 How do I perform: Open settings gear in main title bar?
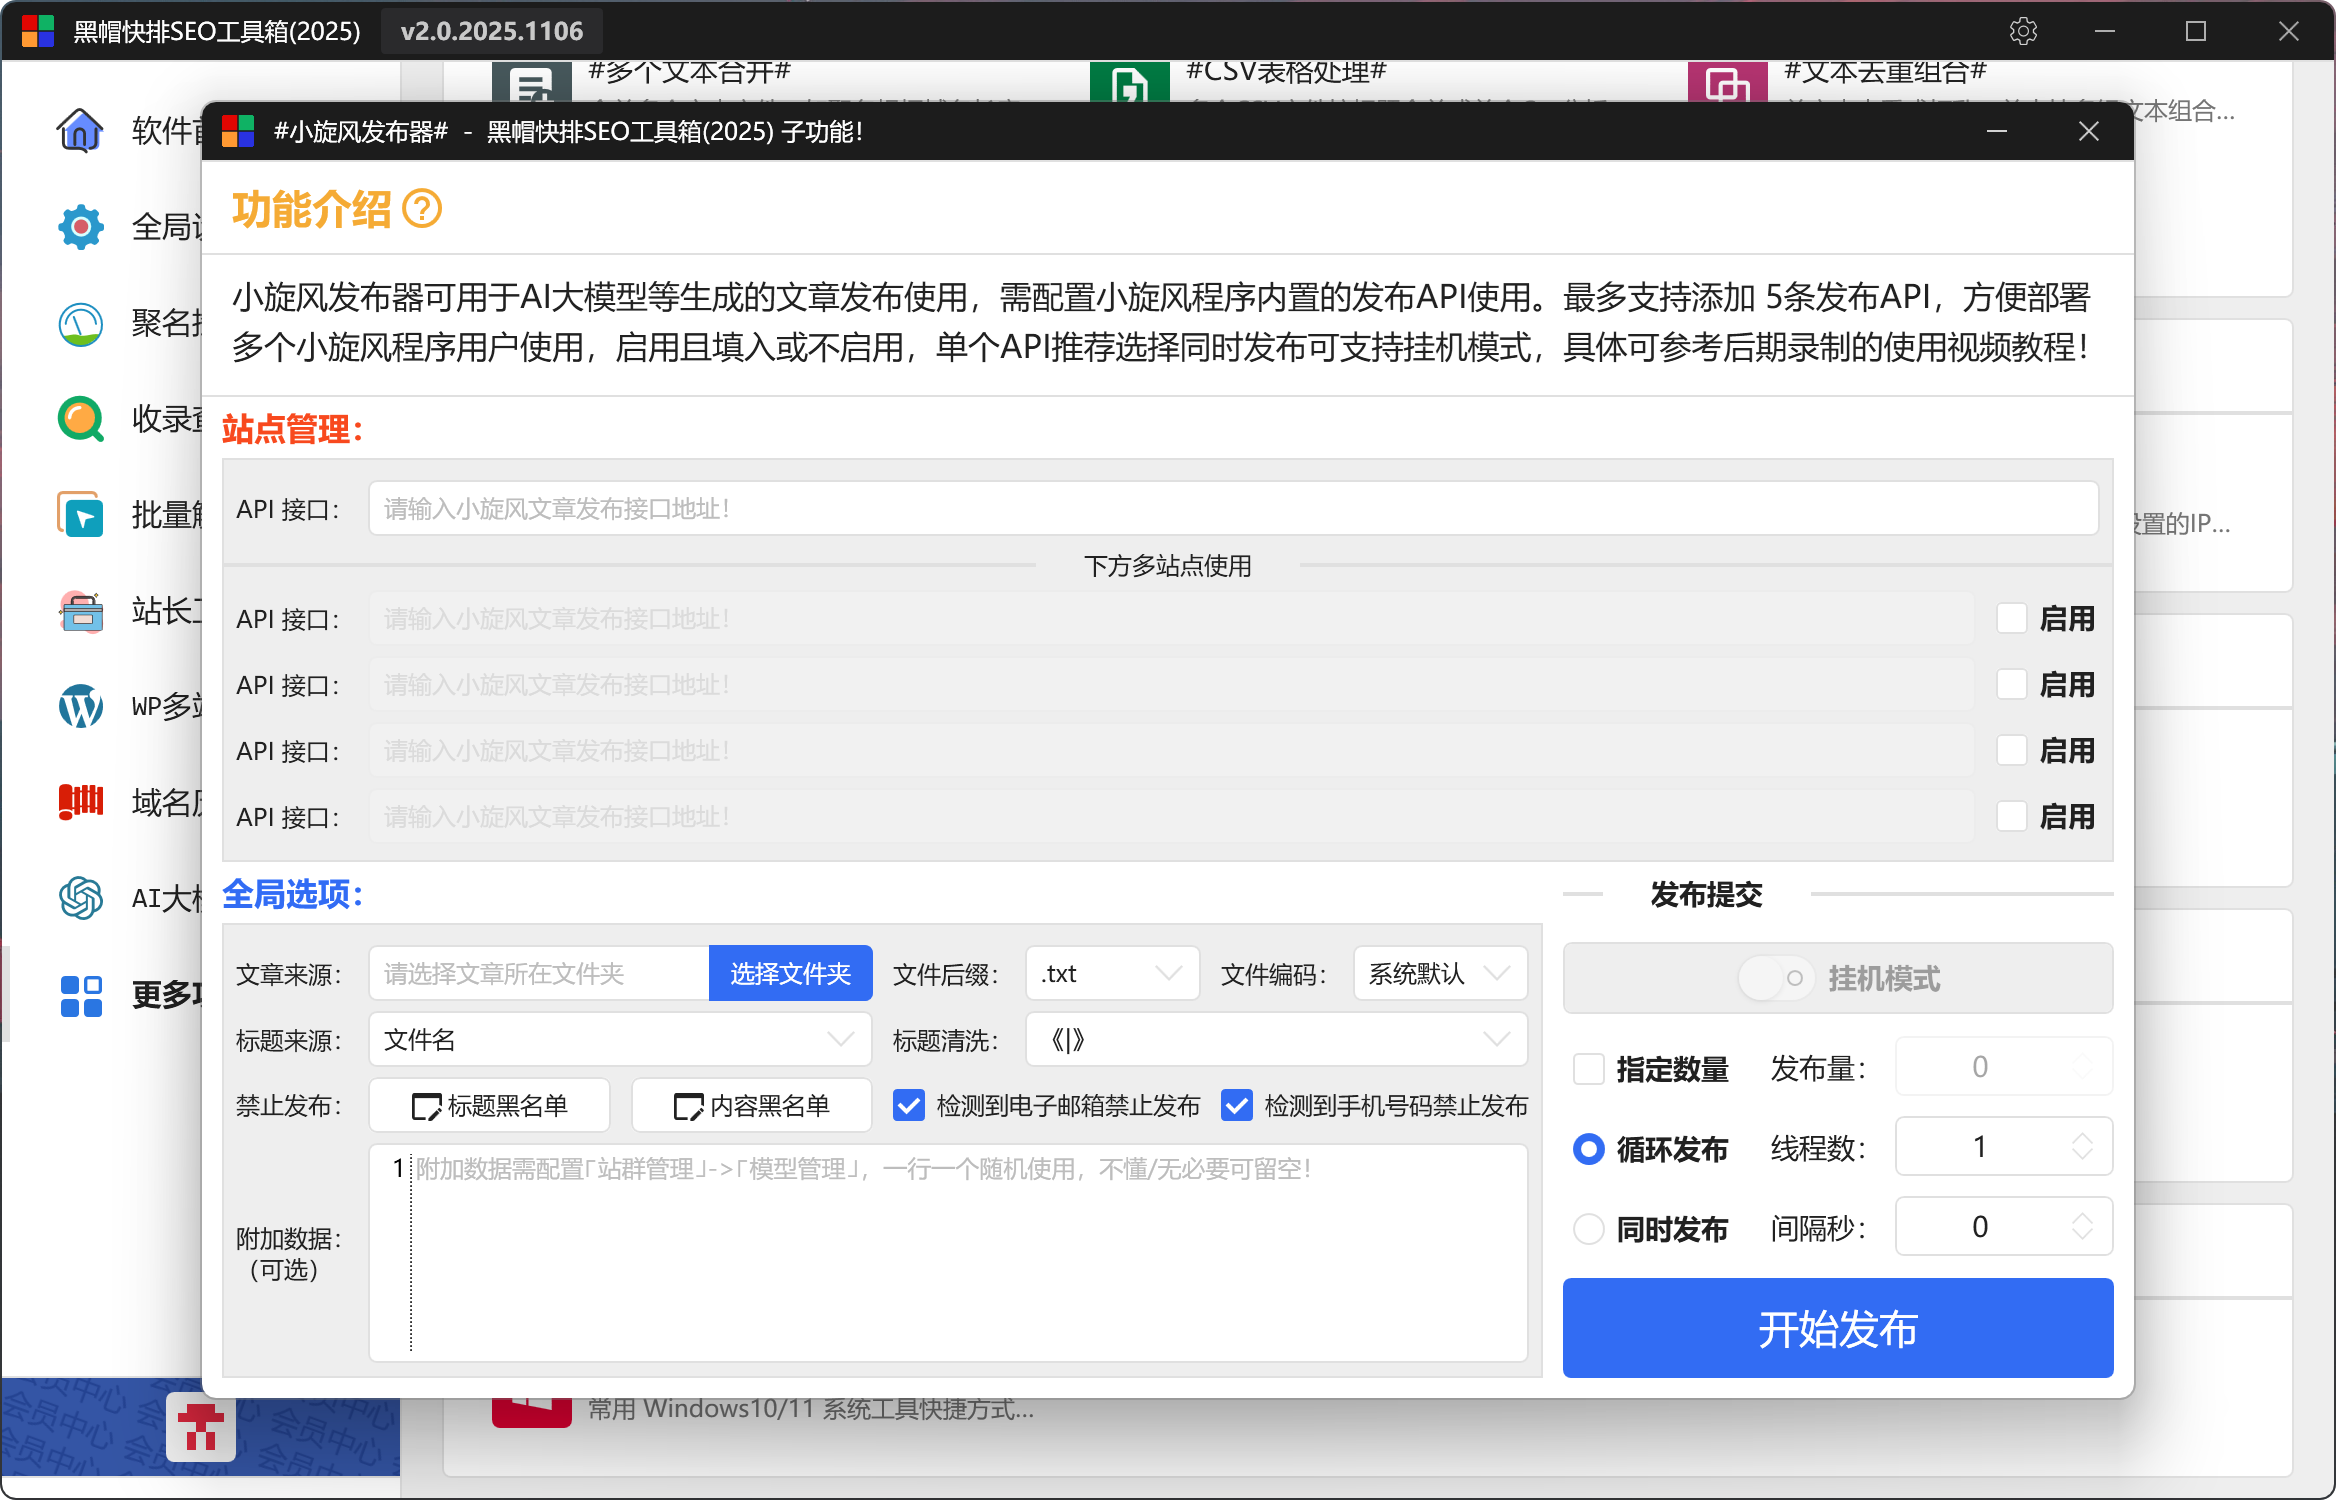click(x=2023, y=31)
